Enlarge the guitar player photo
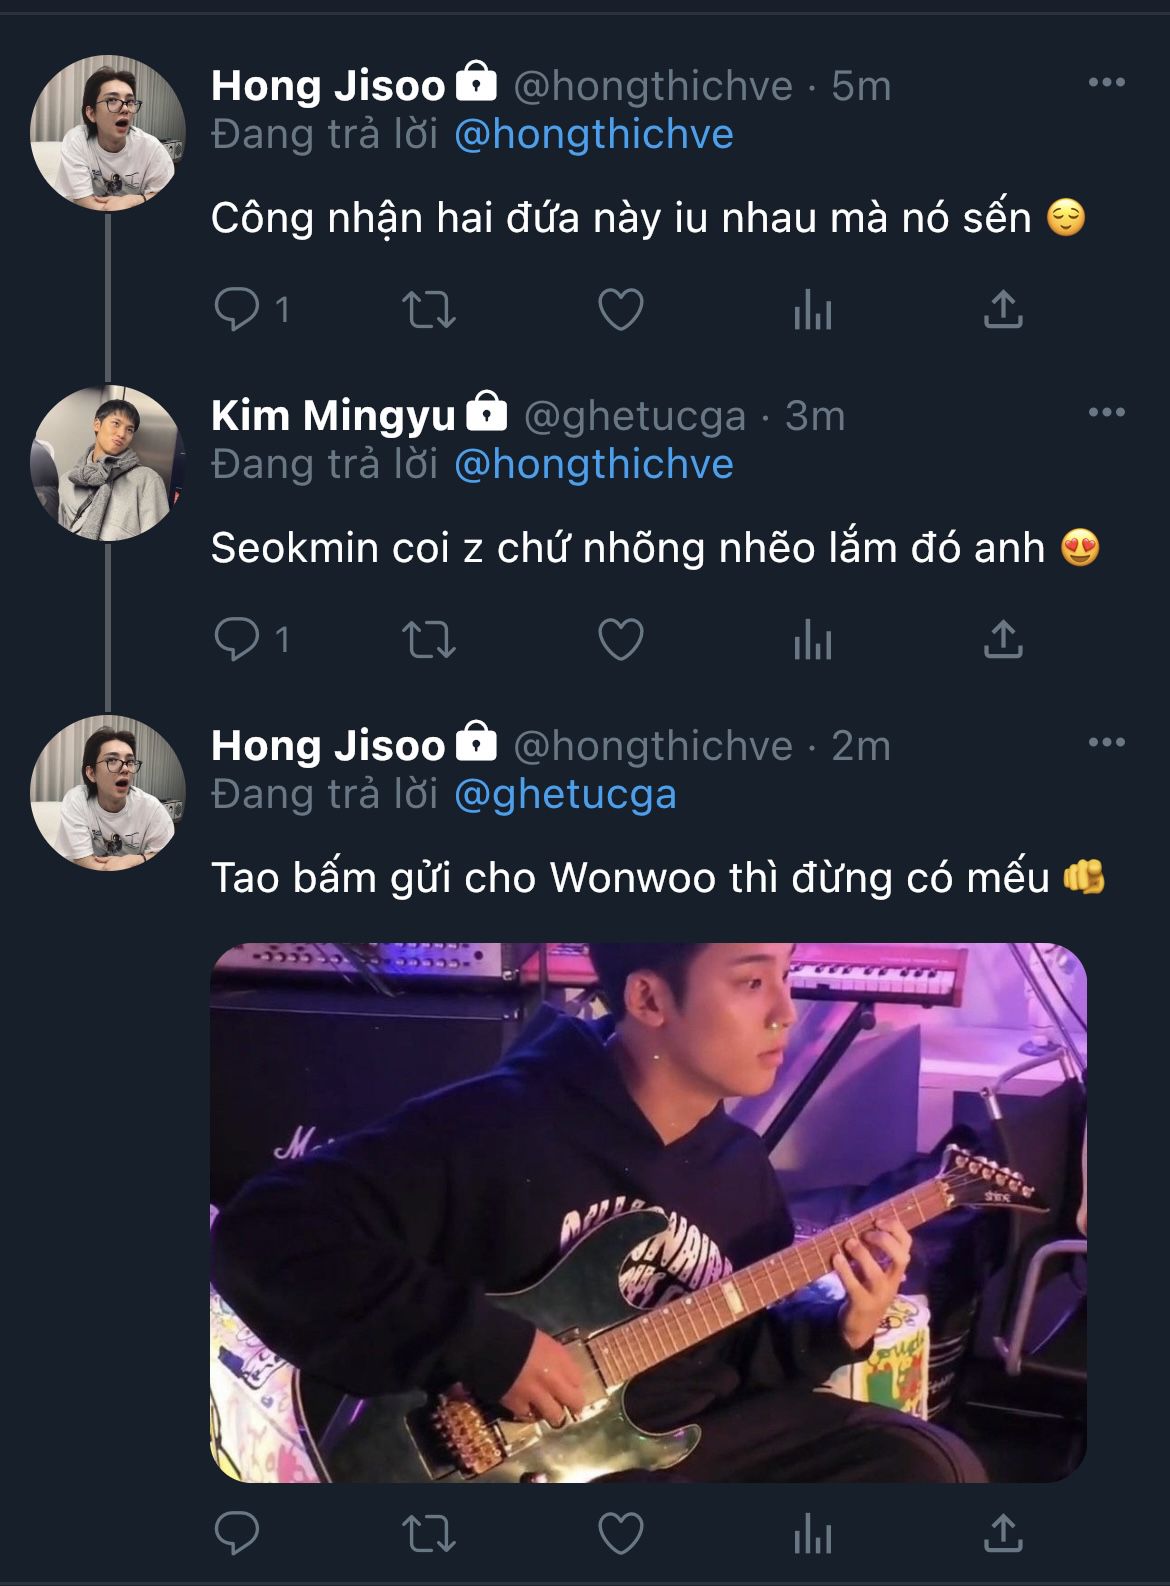1170x1586 pixels. [648, 1212]
